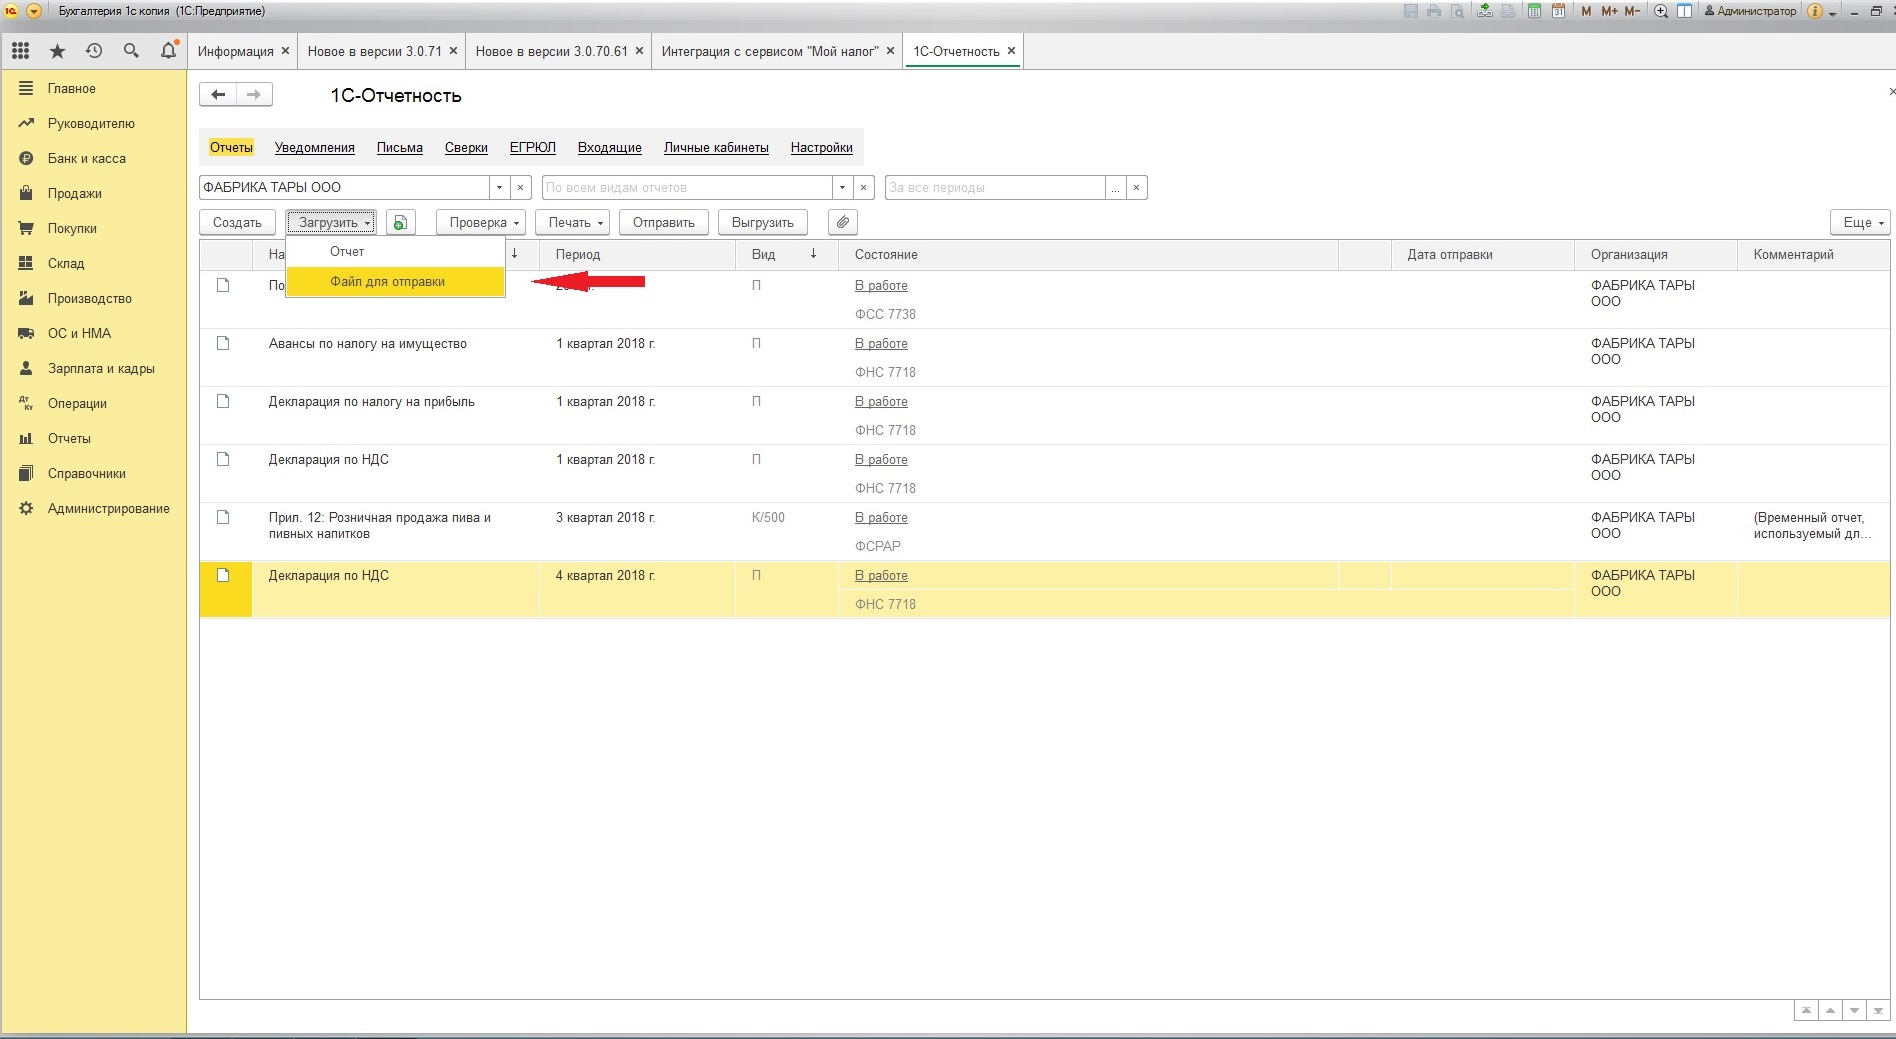Click the M memory button
The width and height of the screenshot is (1896, 1039).
coord(1586,11)
